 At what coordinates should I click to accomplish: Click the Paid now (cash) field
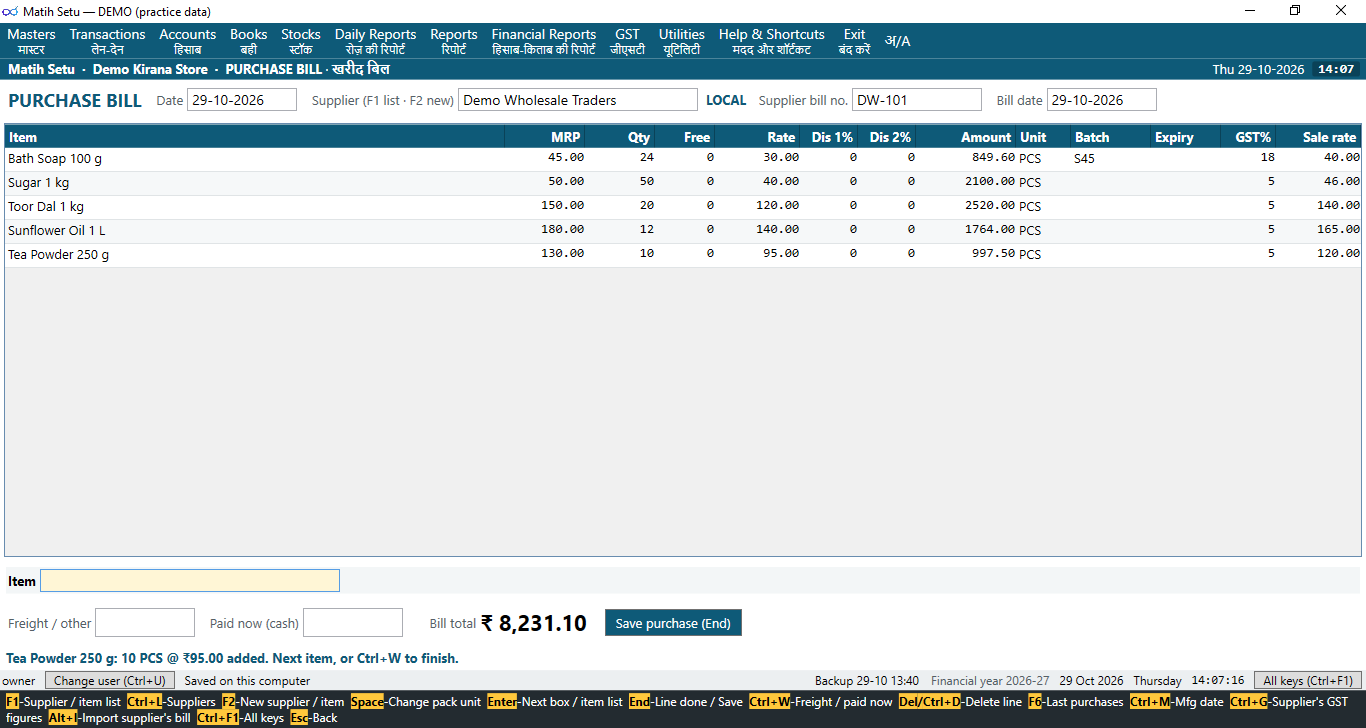click(353, 622)
